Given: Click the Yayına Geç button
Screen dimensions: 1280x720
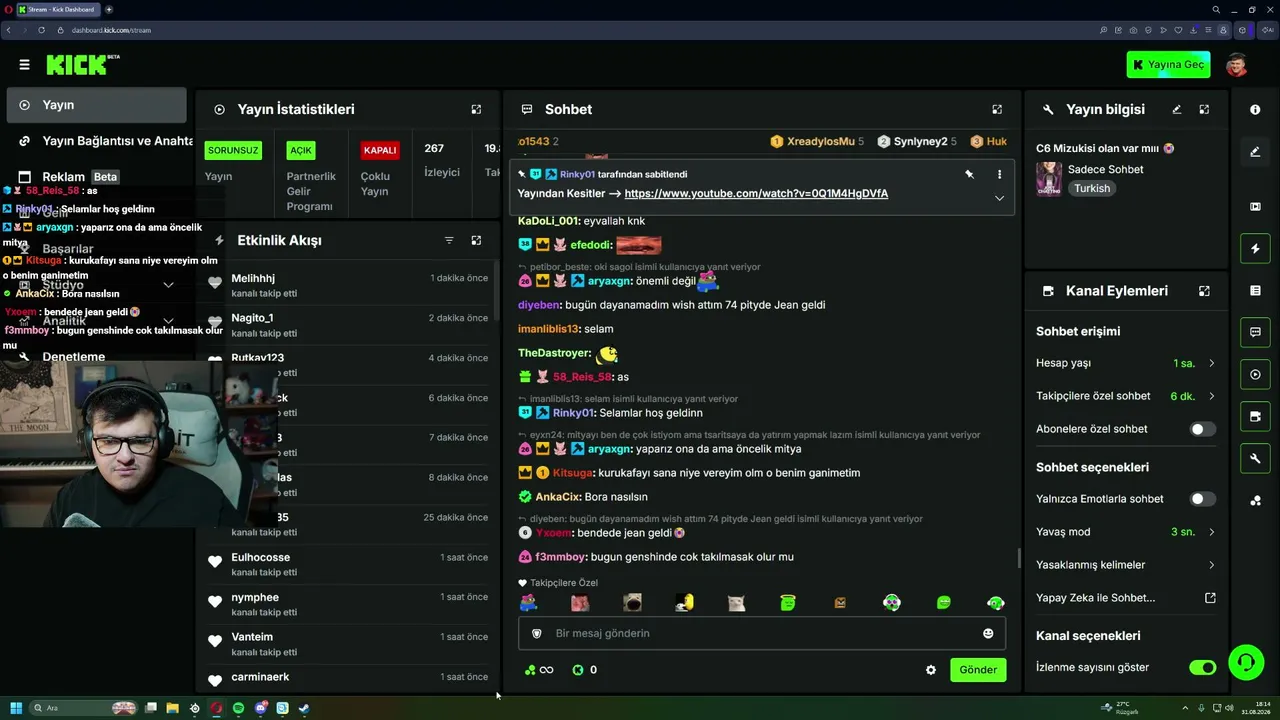Looking at the screenshot, I should [x=1168, y=65].
